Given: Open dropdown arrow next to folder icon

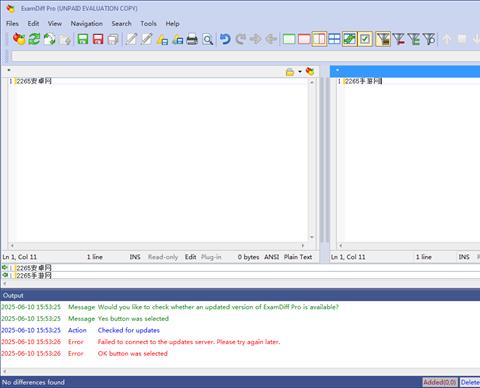Looking at the screenshot, I should tap(300, 72).
